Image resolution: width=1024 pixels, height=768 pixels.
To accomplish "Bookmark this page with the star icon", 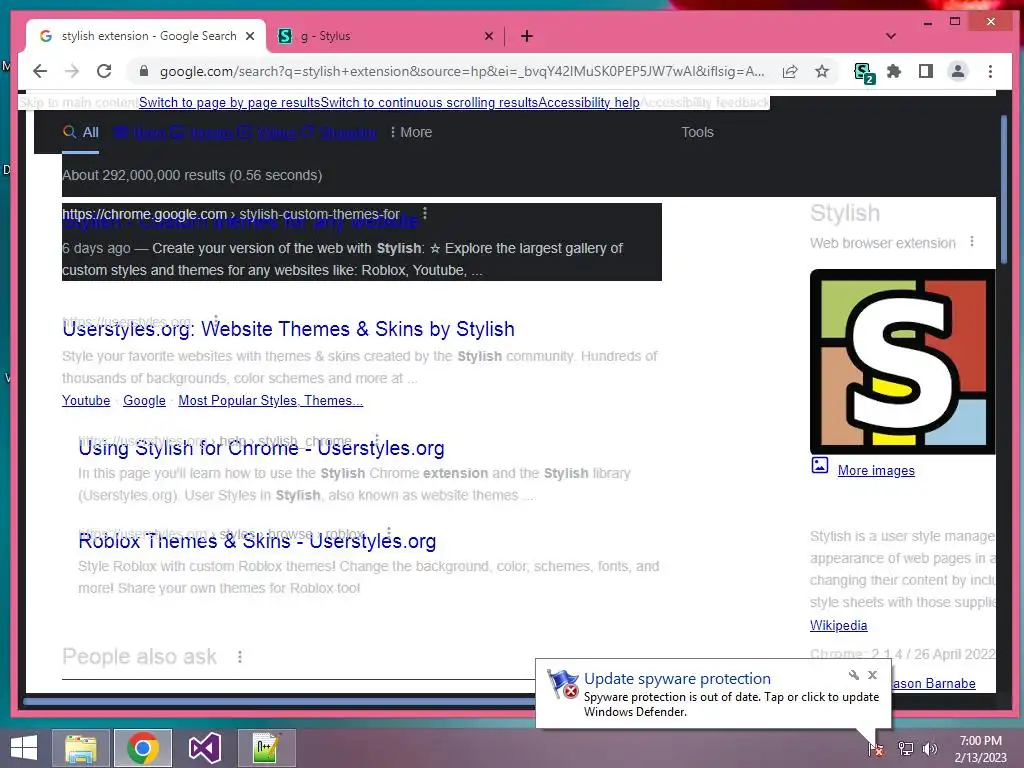I will coord(822,71).
